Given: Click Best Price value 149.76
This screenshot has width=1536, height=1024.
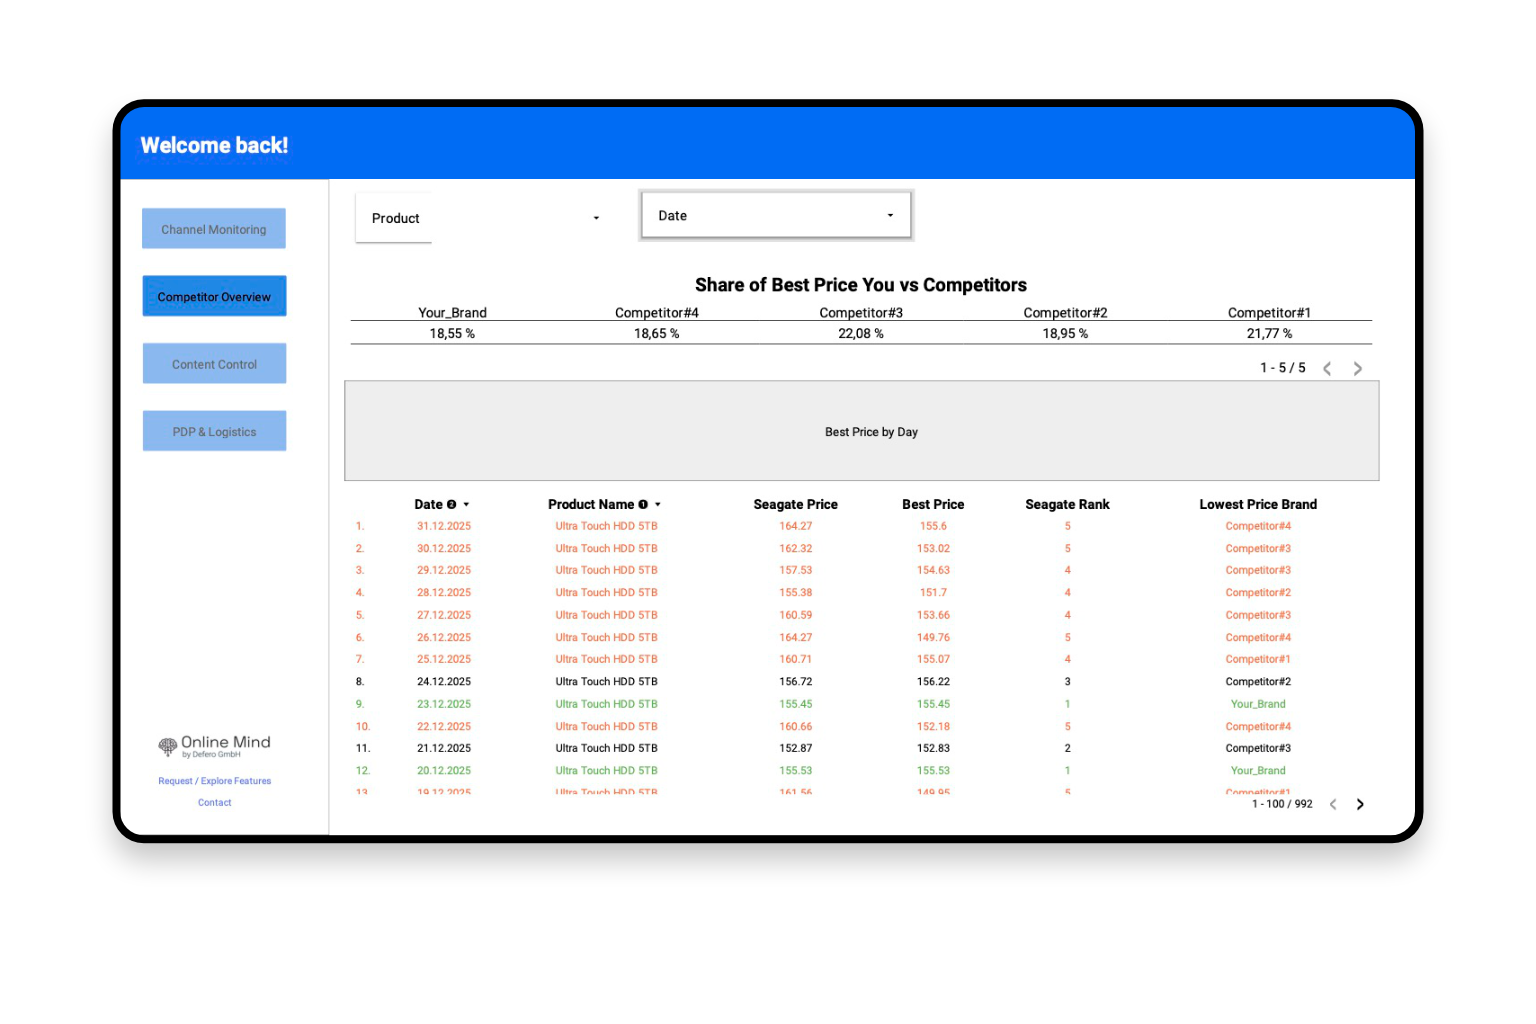Looking at the screenshot, I should click(933, 637).
